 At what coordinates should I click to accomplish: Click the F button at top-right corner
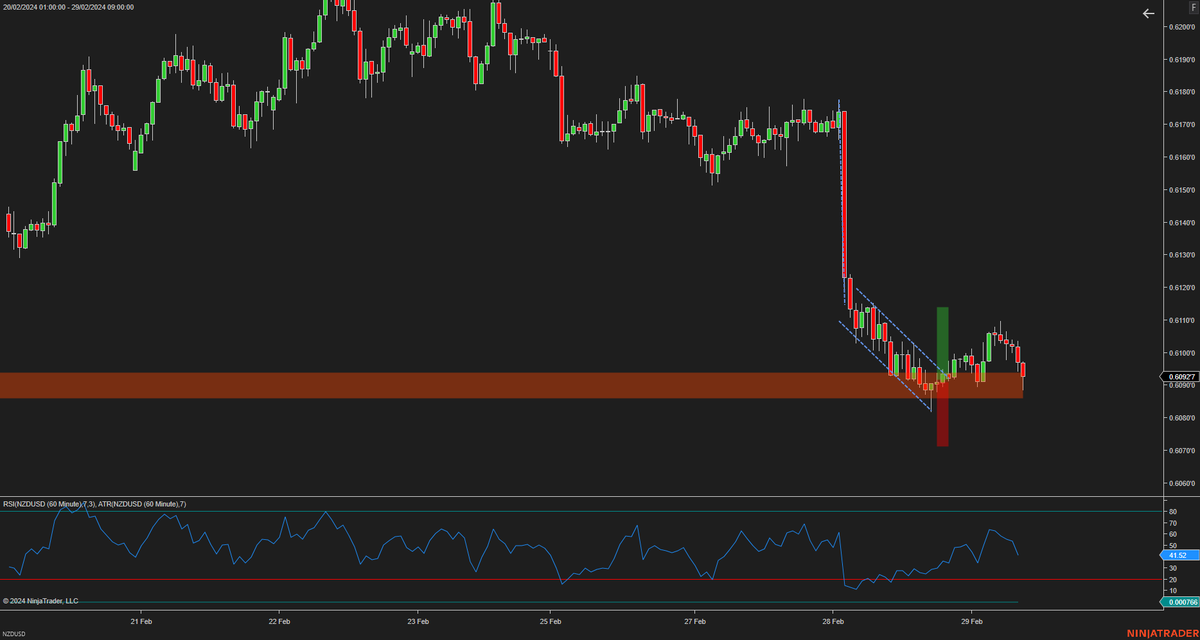pyautogui.click(x=1193, y=7)
